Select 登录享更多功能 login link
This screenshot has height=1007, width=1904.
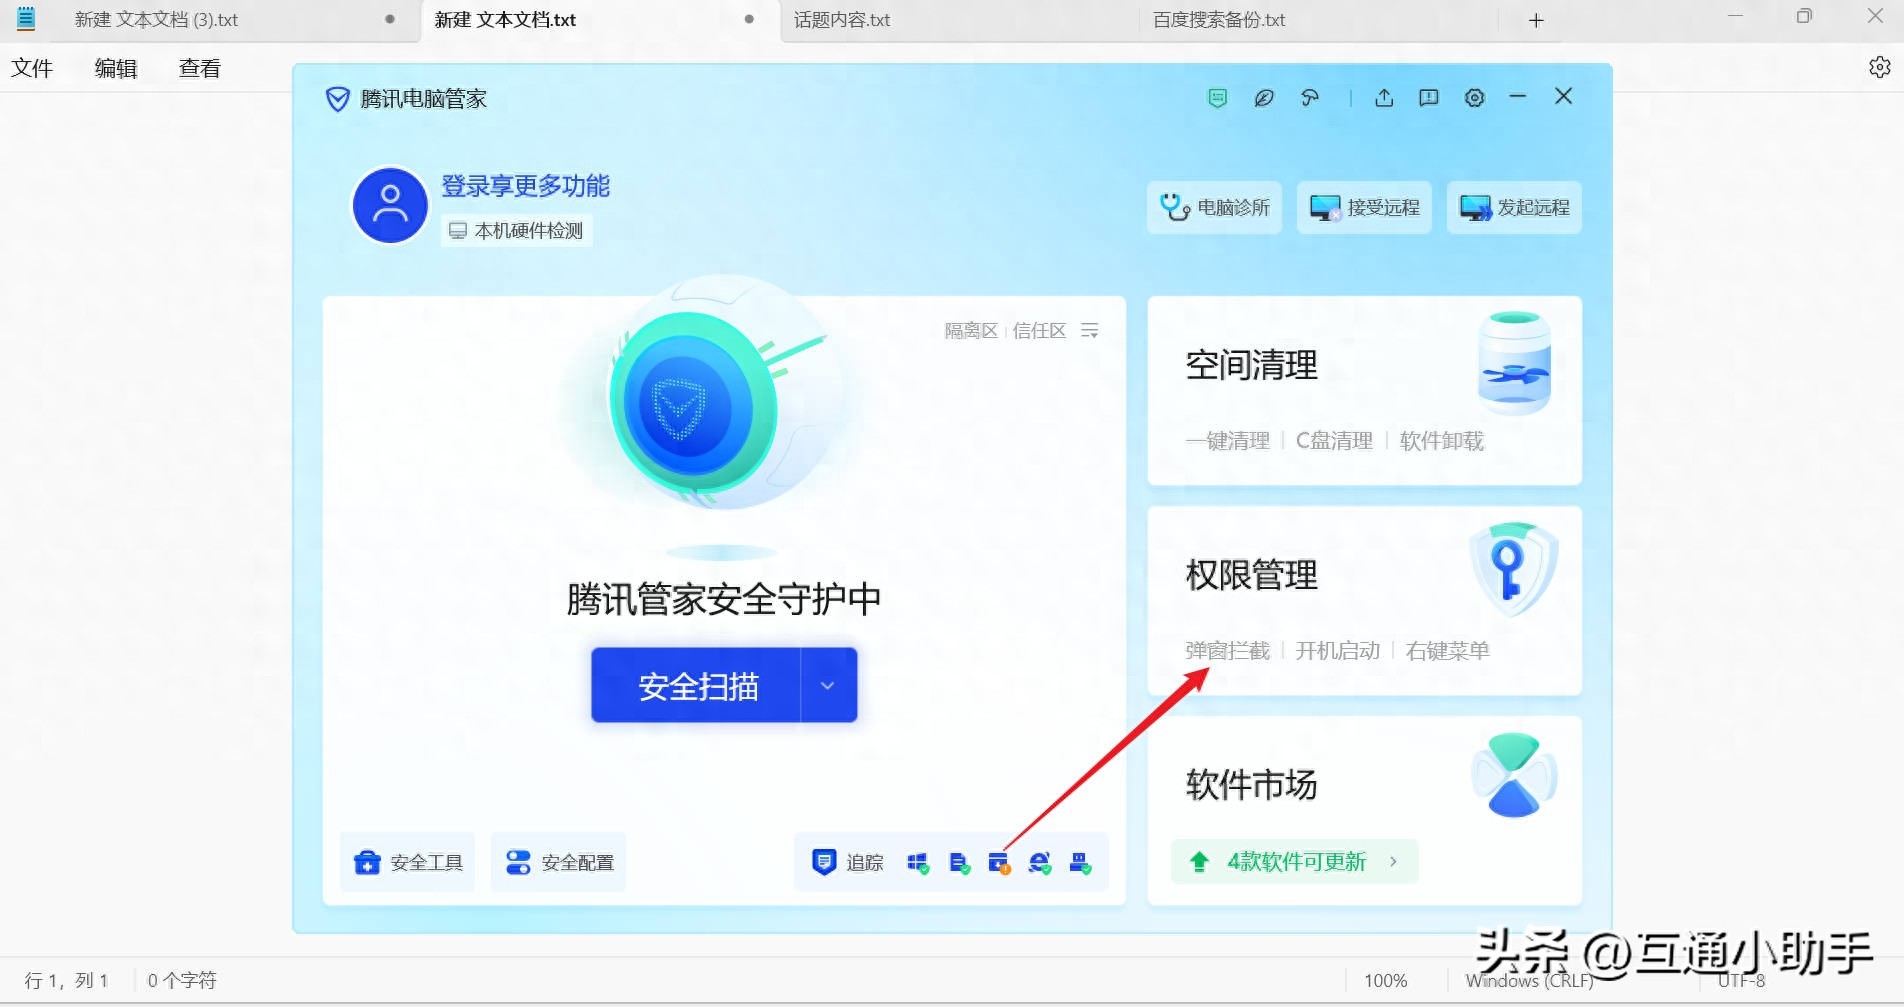526,187
